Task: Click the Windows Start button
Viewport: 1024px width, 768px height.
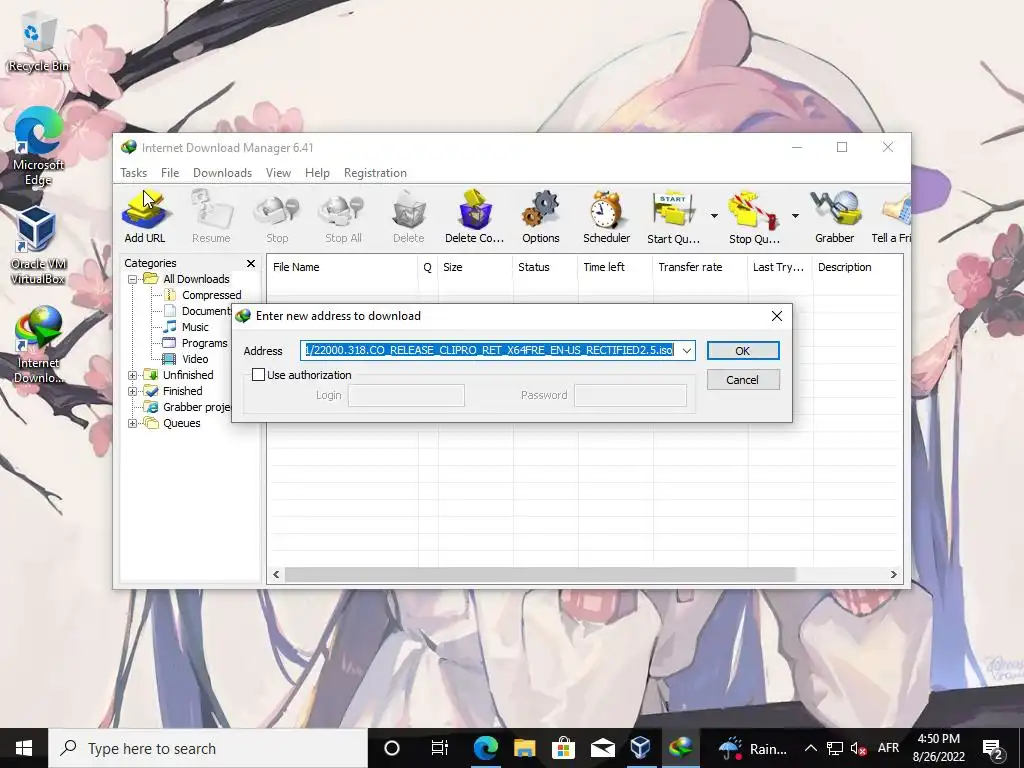Action: [x=24, y=748]
